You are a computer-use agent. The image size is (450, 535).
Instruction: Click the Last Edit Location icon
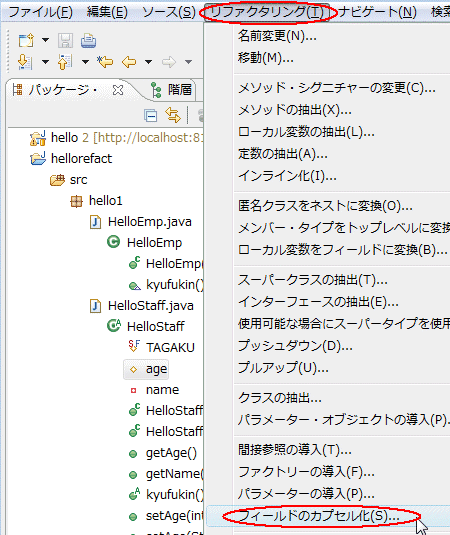click(105, 62)
